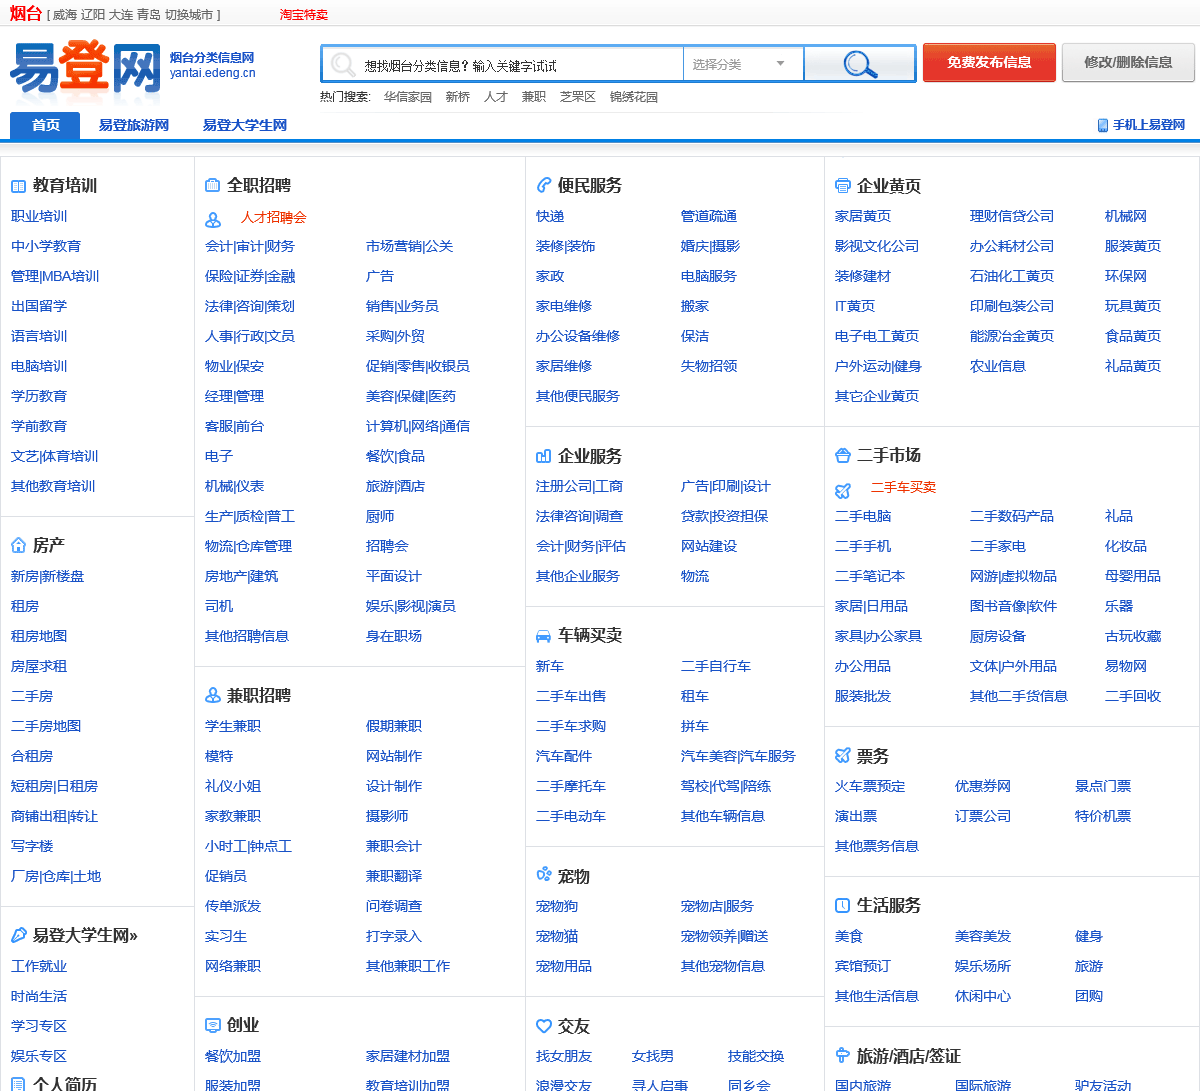Click the 二手市场 section icon
1200x1091 pixels.
[842, 455]
